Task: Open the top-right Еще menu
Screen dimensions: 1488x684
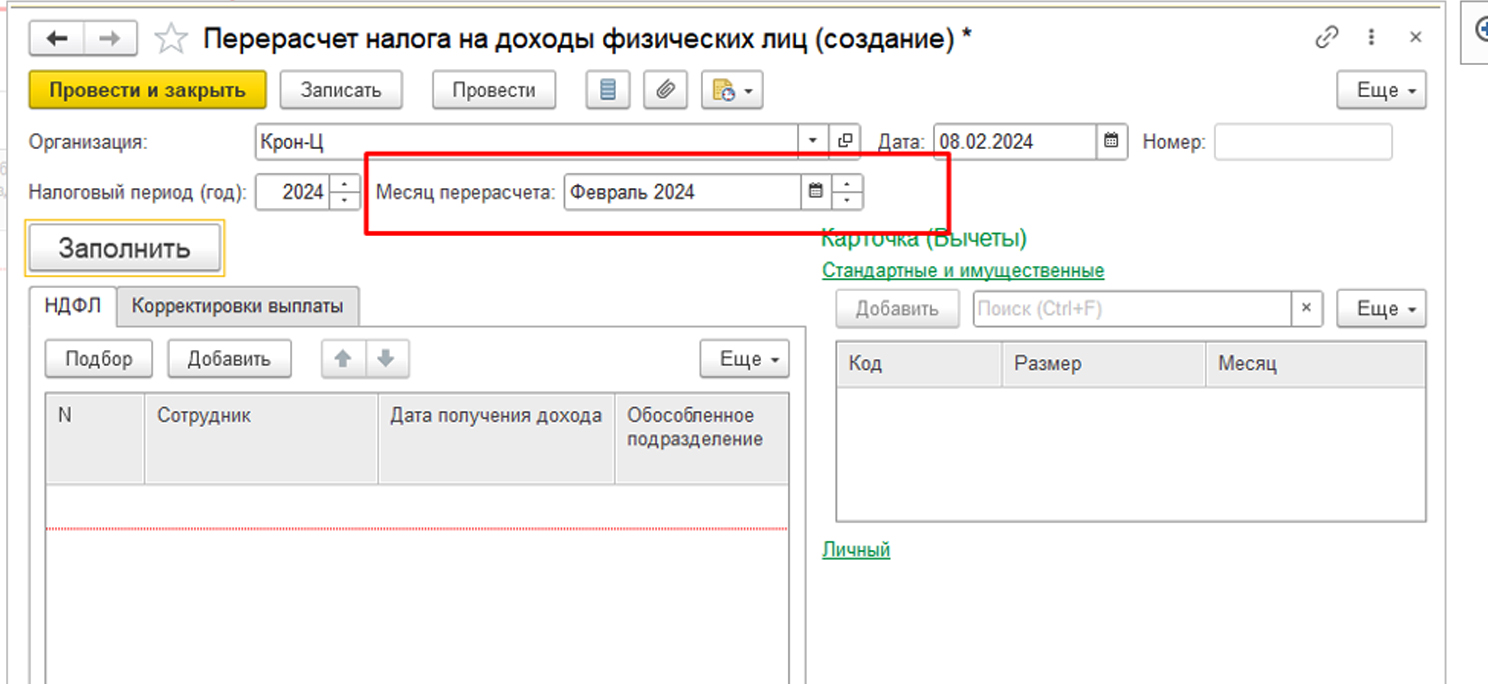Action: coord(1381,90)
